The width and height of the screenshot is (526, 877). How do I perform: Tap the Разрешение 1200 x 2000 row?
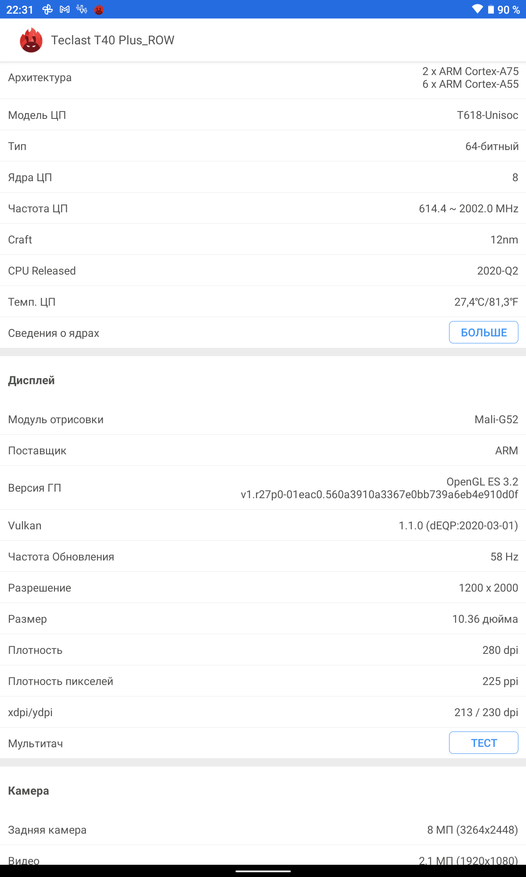pyautogui.click(x=263, y=588)
